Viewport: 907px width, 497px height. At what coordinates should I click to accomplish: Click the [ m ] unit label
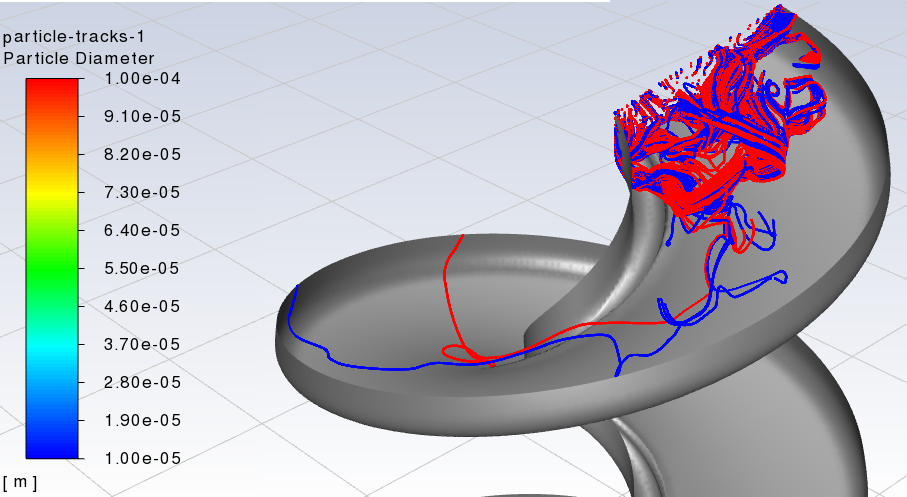20,482
